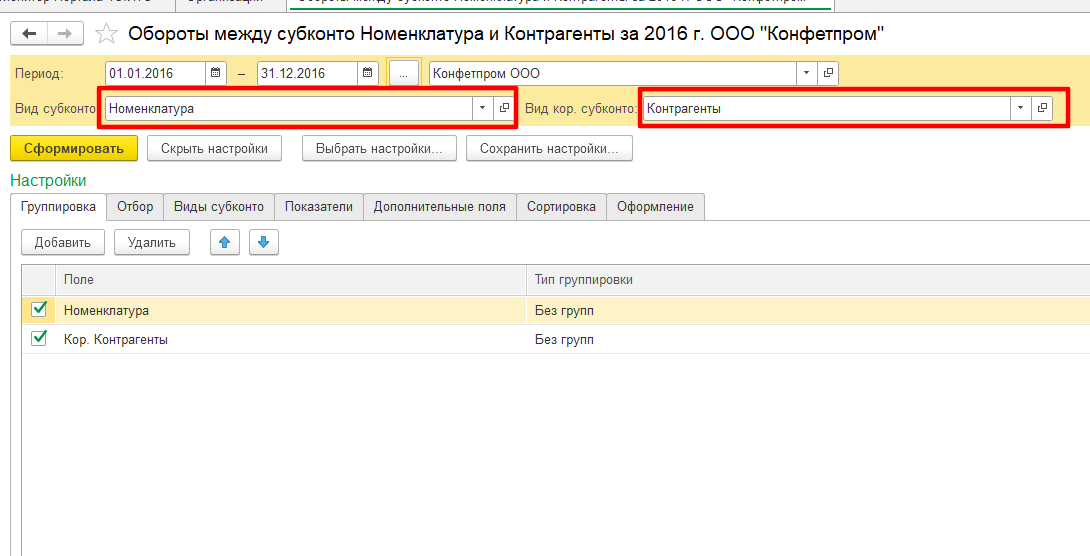Move grouping row up with blue arrow
The width and height of the screenshot is (1090, 556).
point(225,243)
